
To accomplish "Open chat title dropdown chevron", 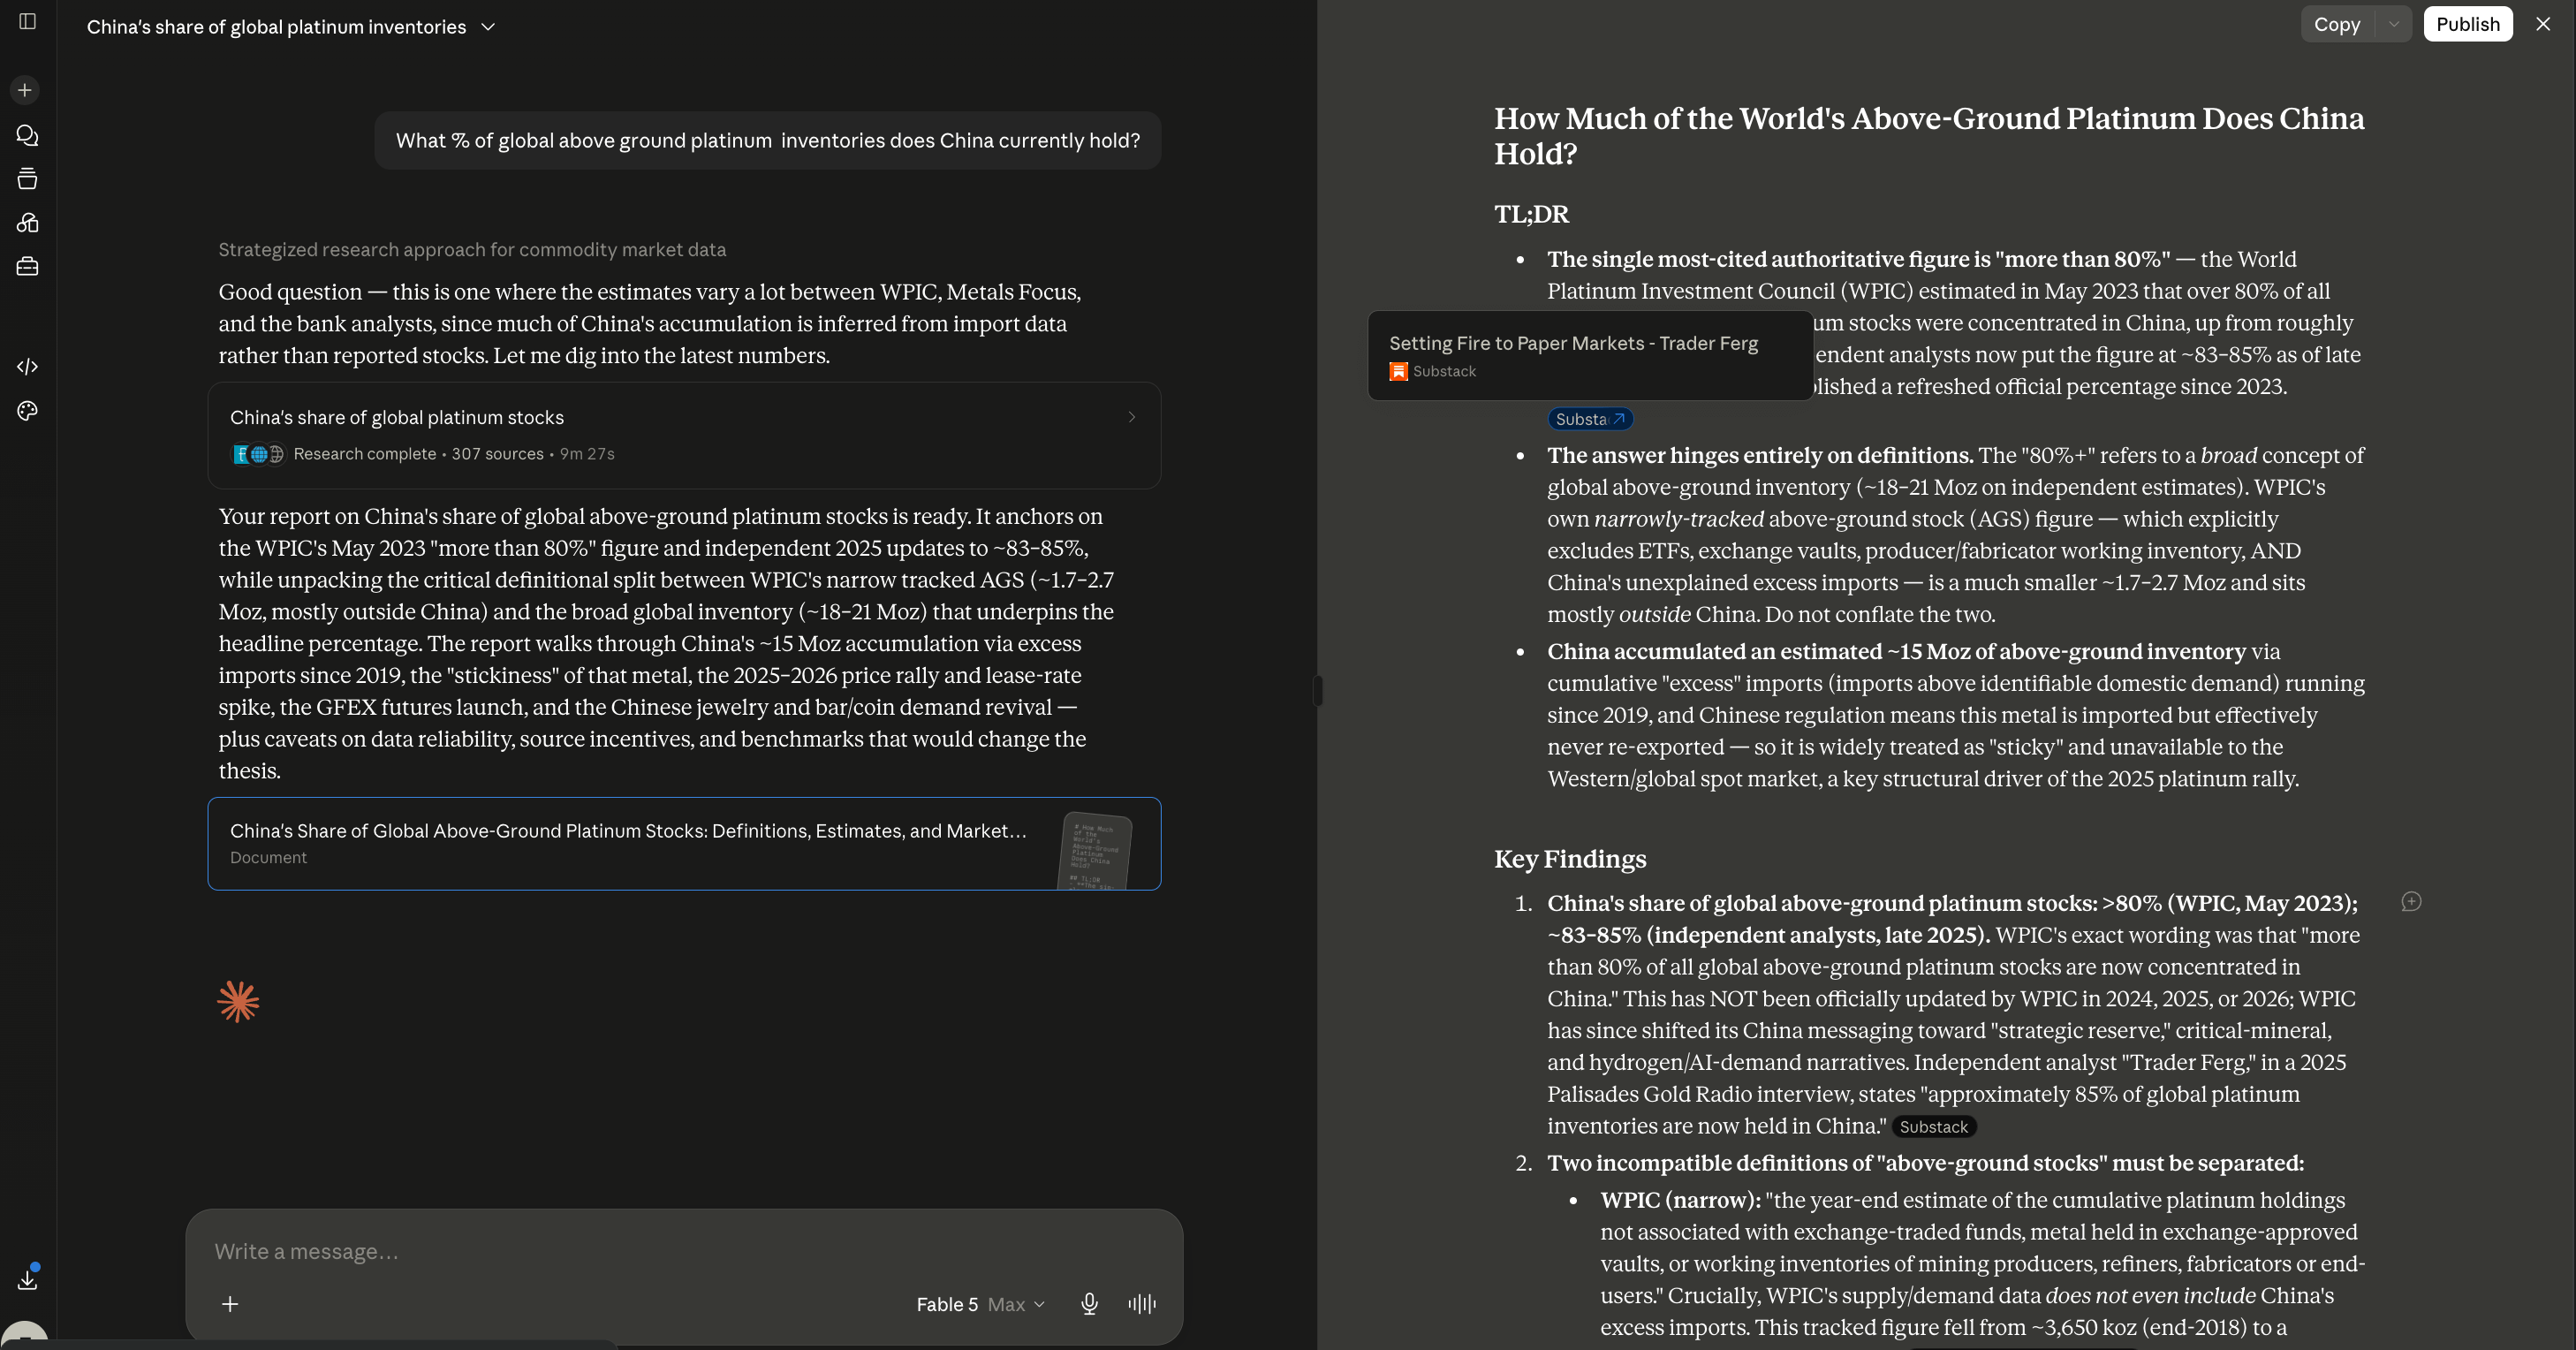I will tap(488, 27).
